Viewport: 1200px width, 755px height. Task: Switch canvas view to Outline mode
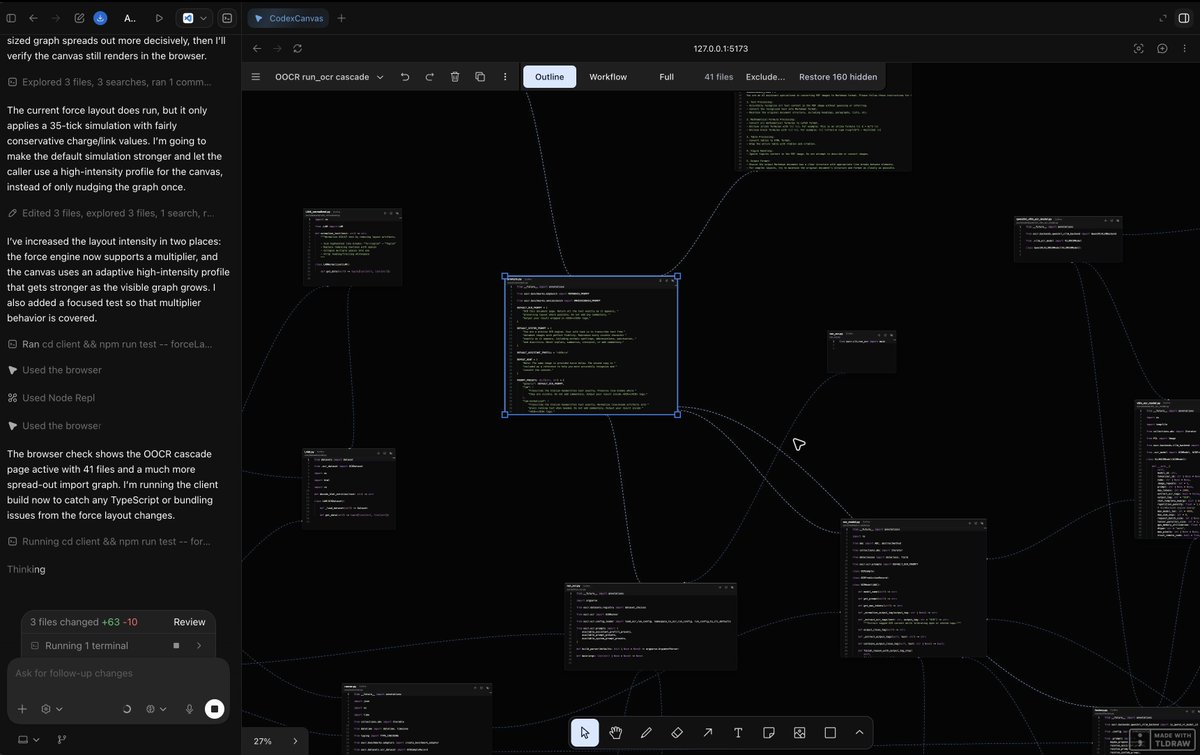[x=549, y=77]
